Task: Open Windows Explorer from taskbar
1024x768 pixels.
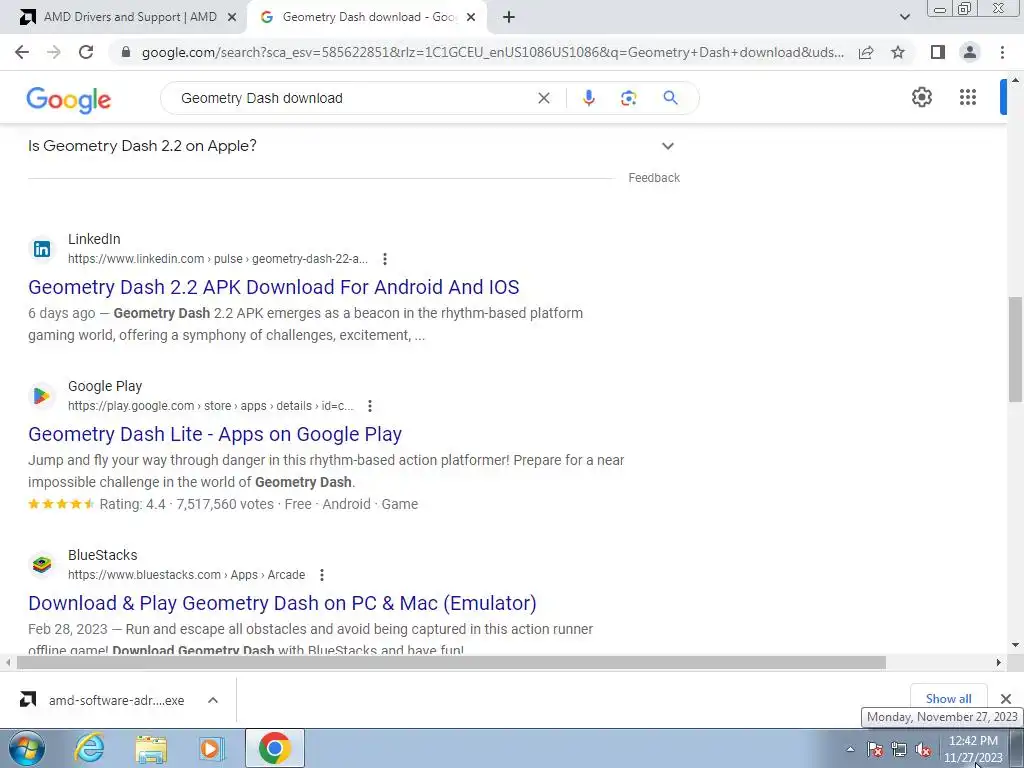Action: [151, 748]
